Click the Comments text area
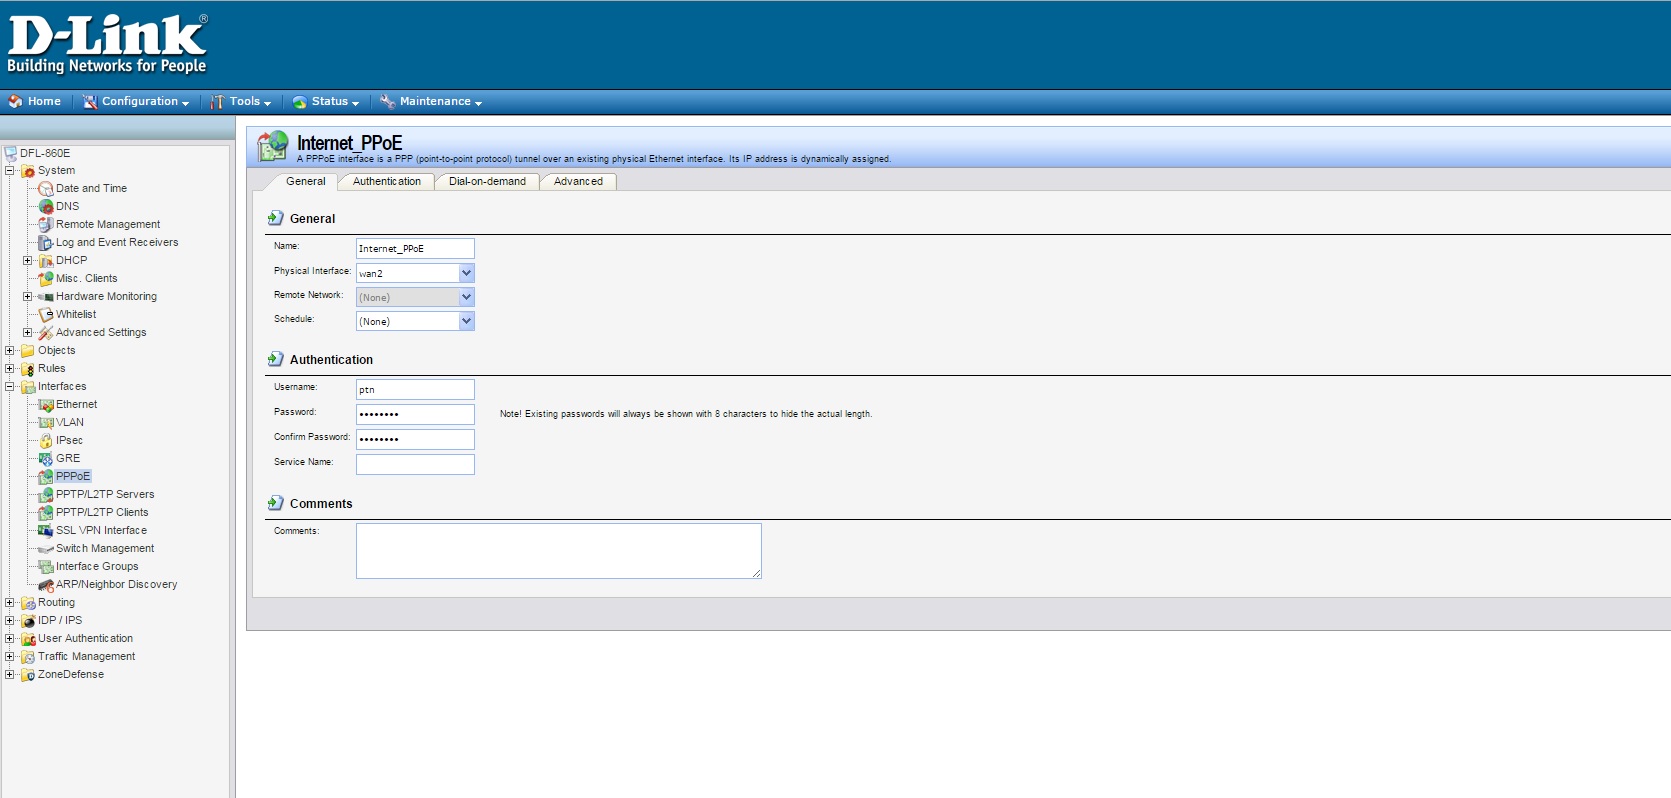Screen dimensions: 1671x798 559,551
